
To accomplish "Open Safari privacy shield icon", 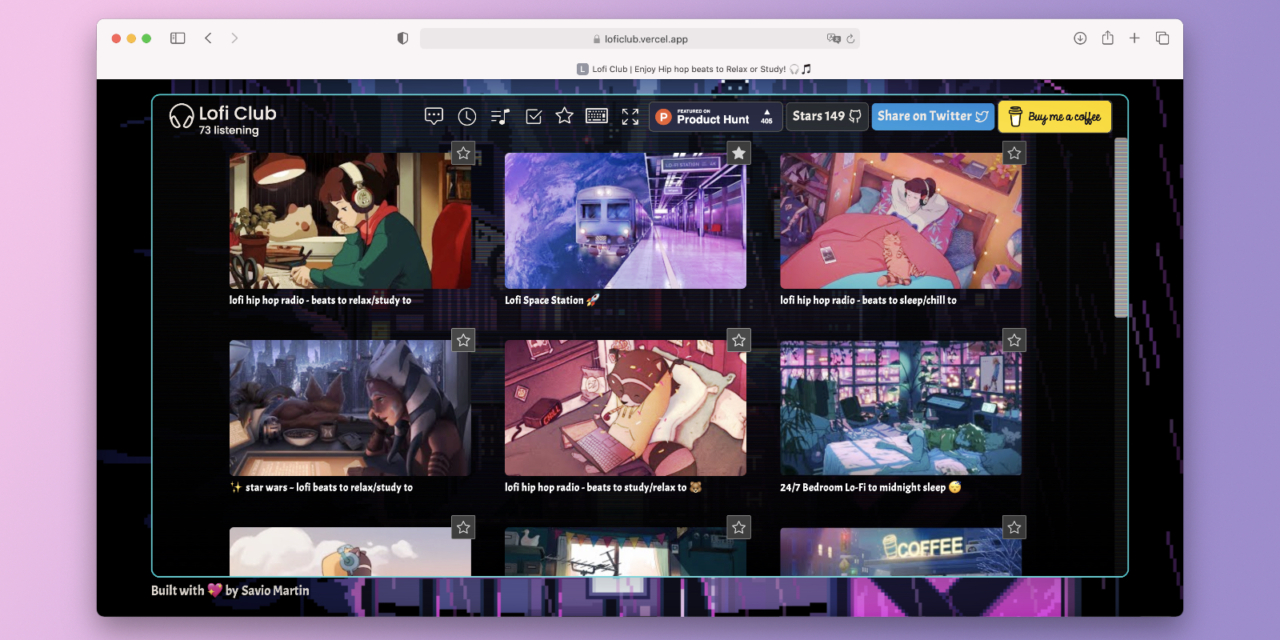I will (x=403, y=38).
